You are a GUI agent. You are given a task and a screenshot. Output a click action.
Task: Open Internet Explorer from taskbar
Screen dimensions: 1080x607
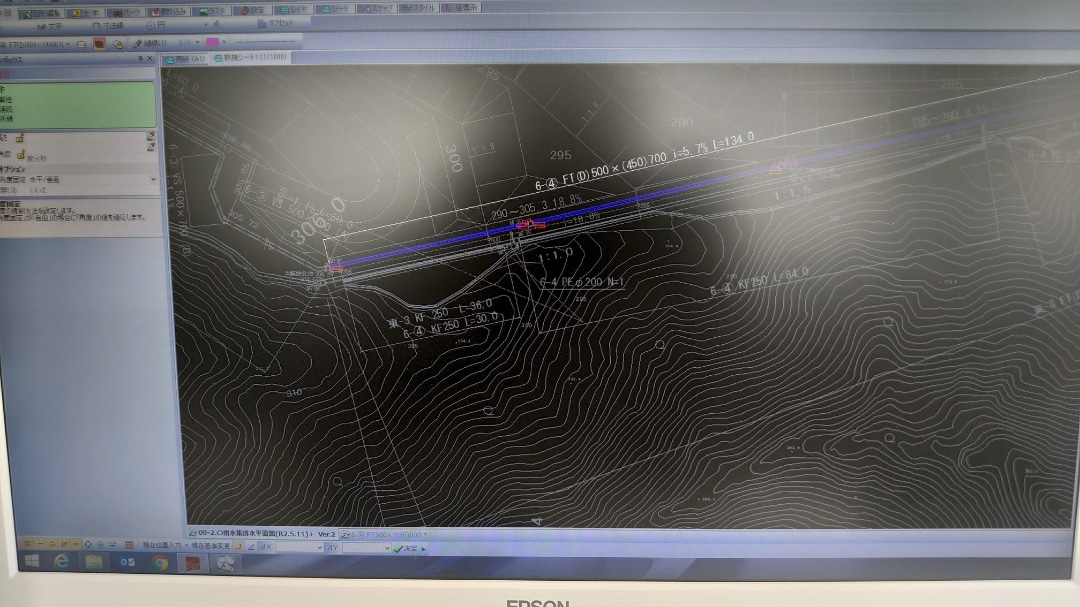(x=62, y=562)
